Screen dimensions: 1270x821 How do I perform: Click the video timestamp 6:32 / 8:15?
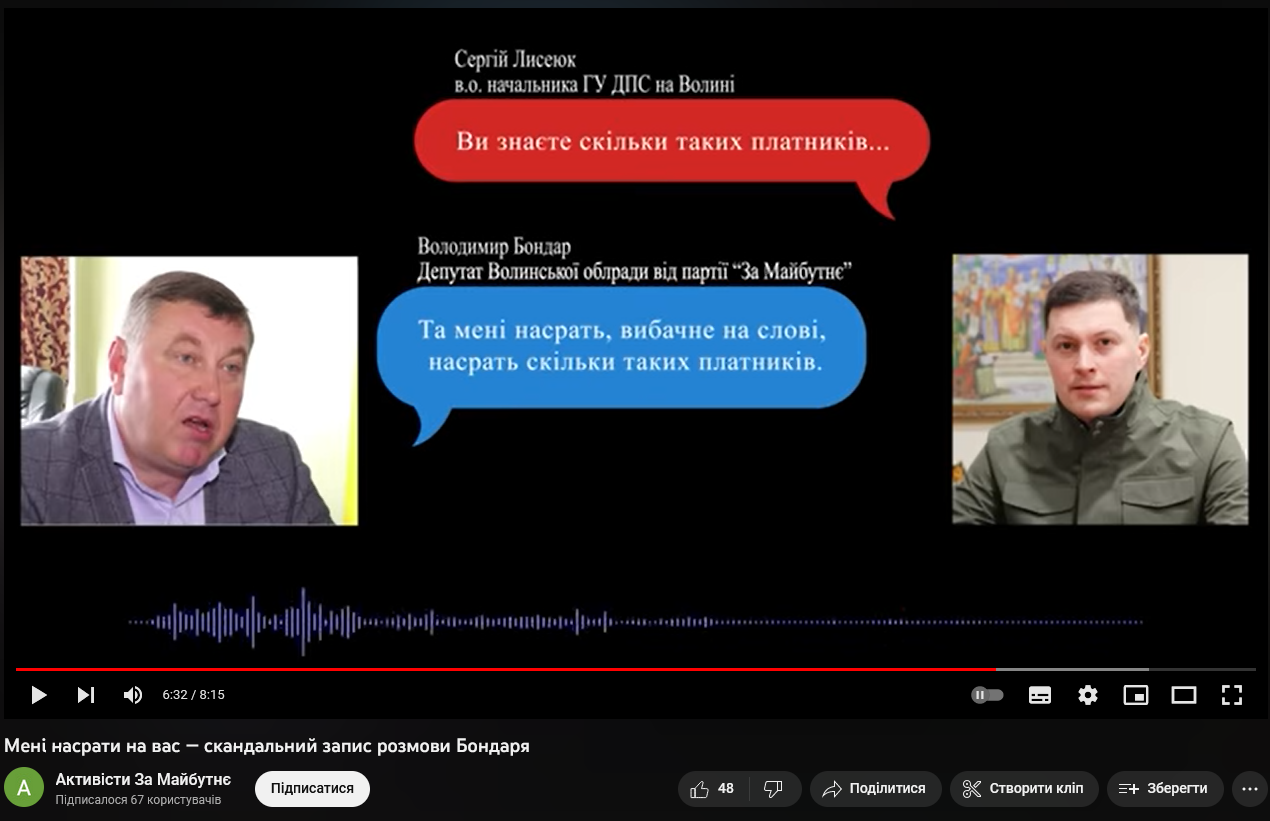(x=194, y=695)
